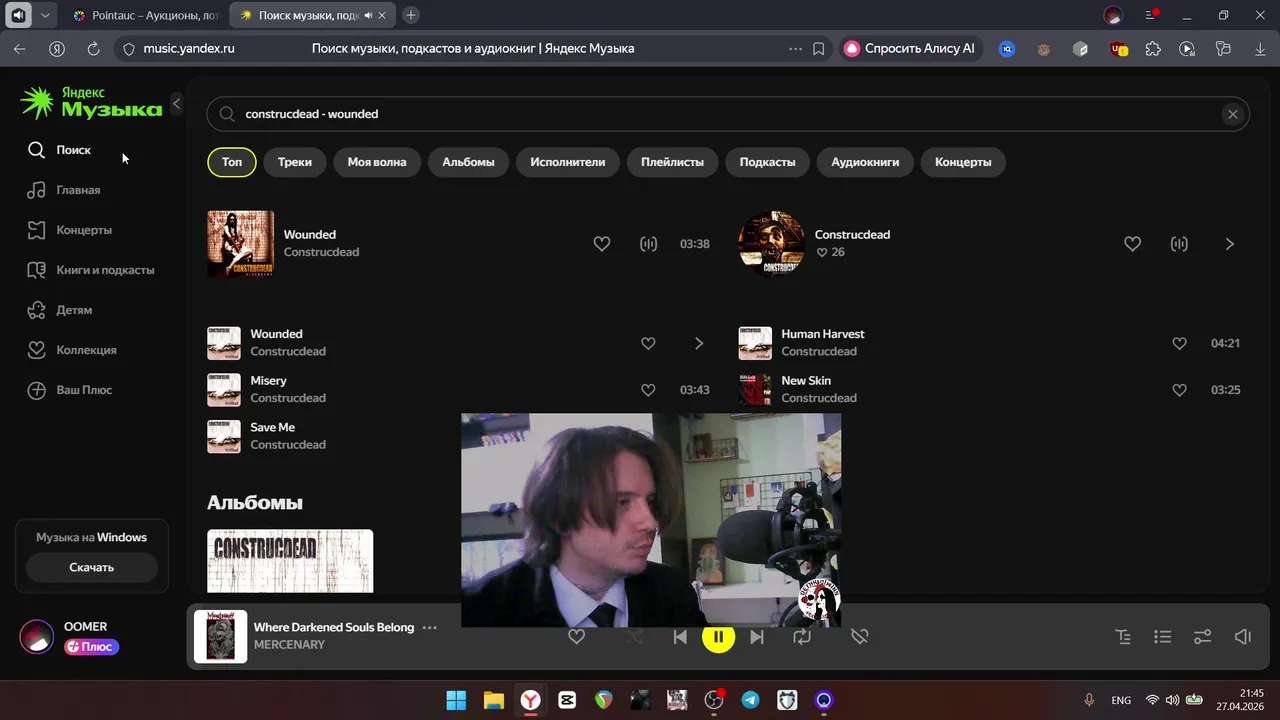Select the Исполнители filter tab

(568, 162)
